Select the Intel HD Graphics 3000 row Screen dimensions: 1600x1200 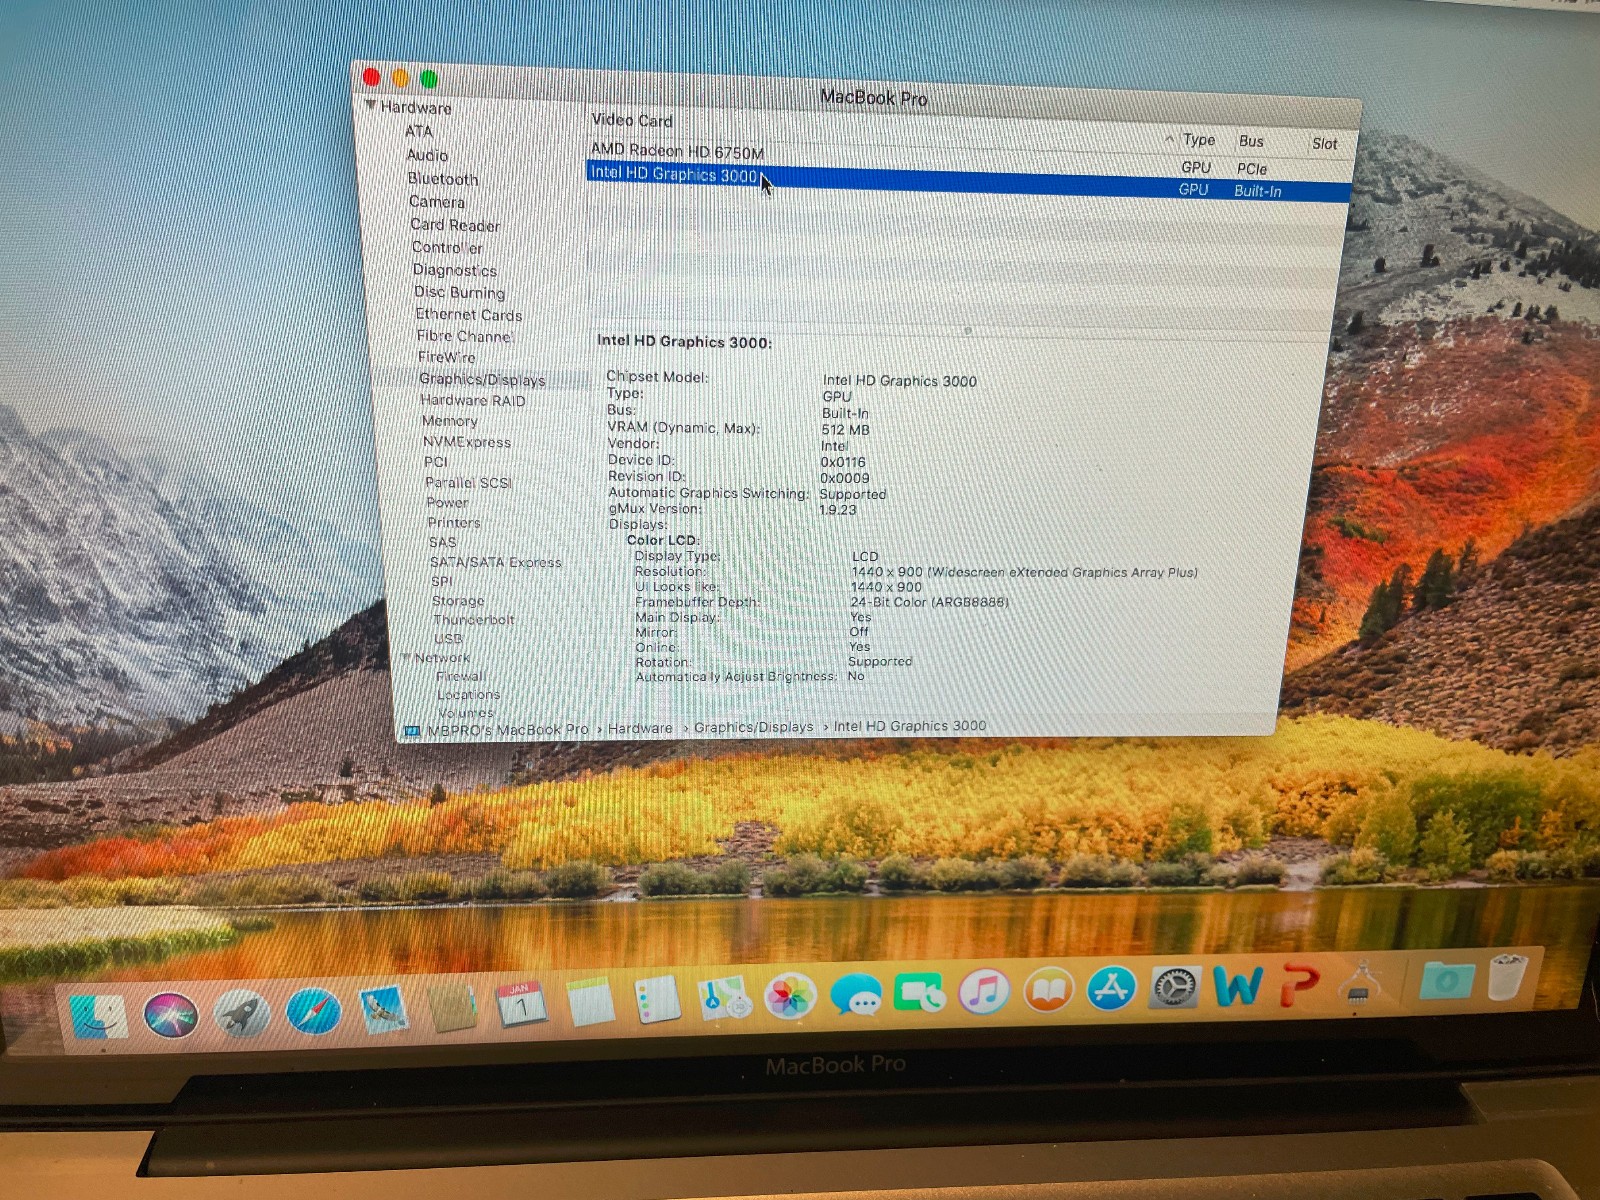[x=967, y=181]
